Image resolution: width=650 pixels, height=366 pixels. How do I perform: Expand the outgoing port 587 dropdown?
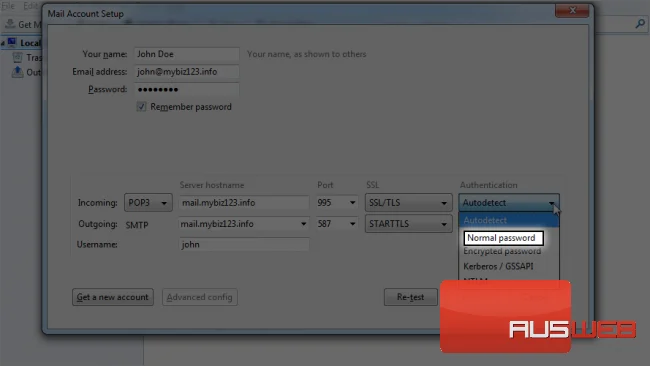[x=352, y=224]
